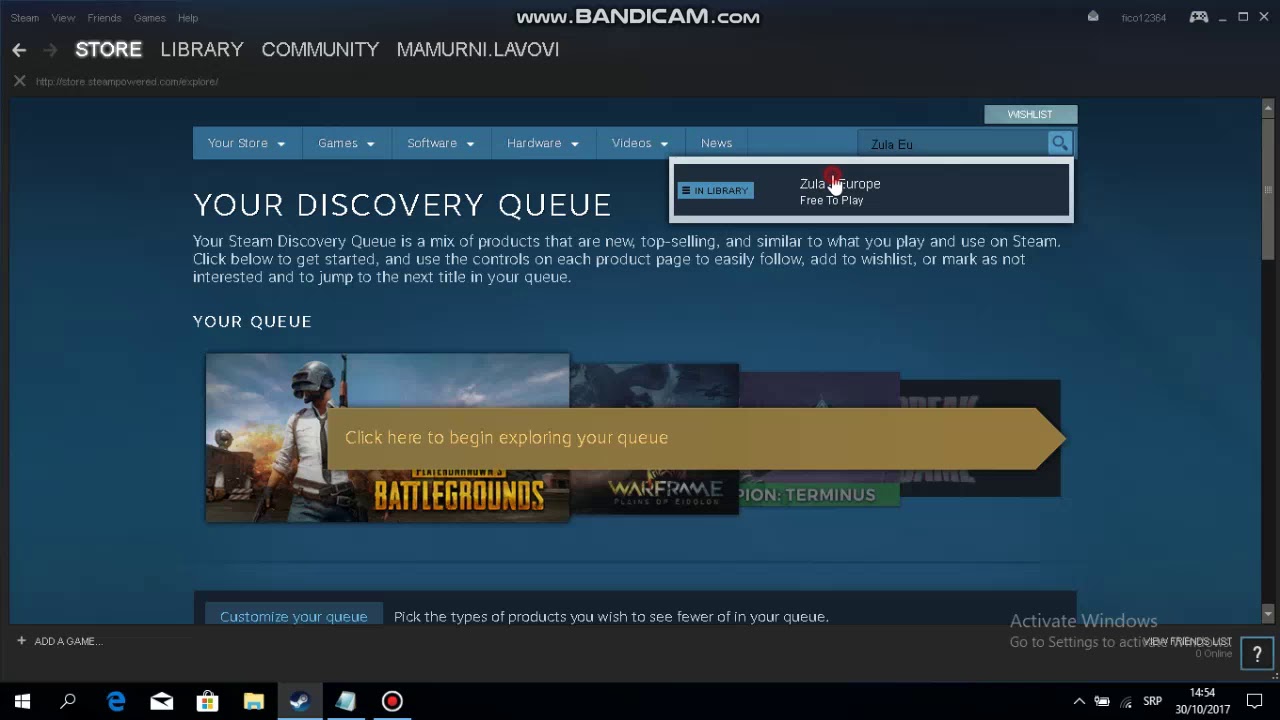Switch to the STORE section
This screenshot has height=720, width=1280.
pyautogui.click(x=109, y=49)
